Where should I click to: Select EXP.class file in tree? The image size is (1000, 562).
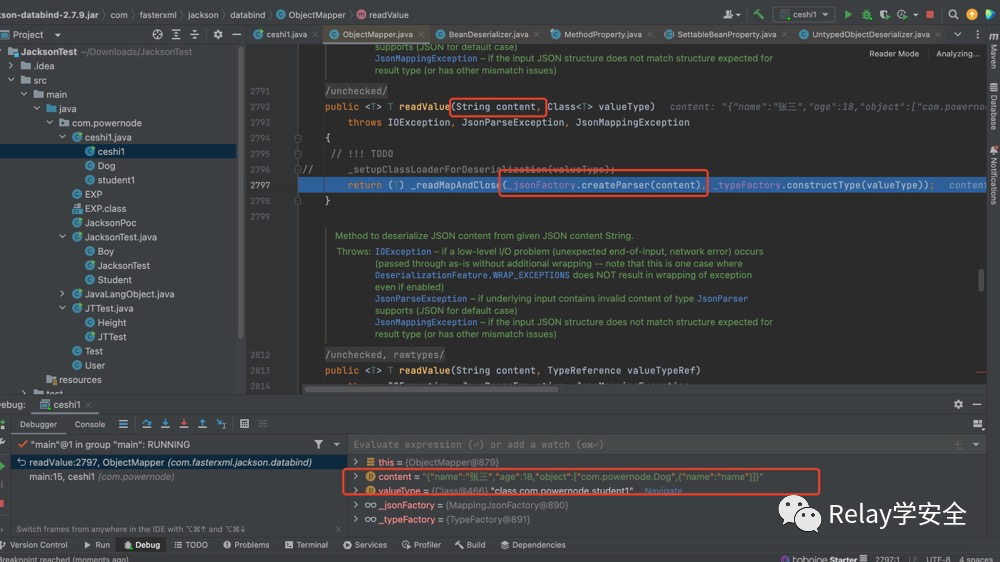click(105, 209)
